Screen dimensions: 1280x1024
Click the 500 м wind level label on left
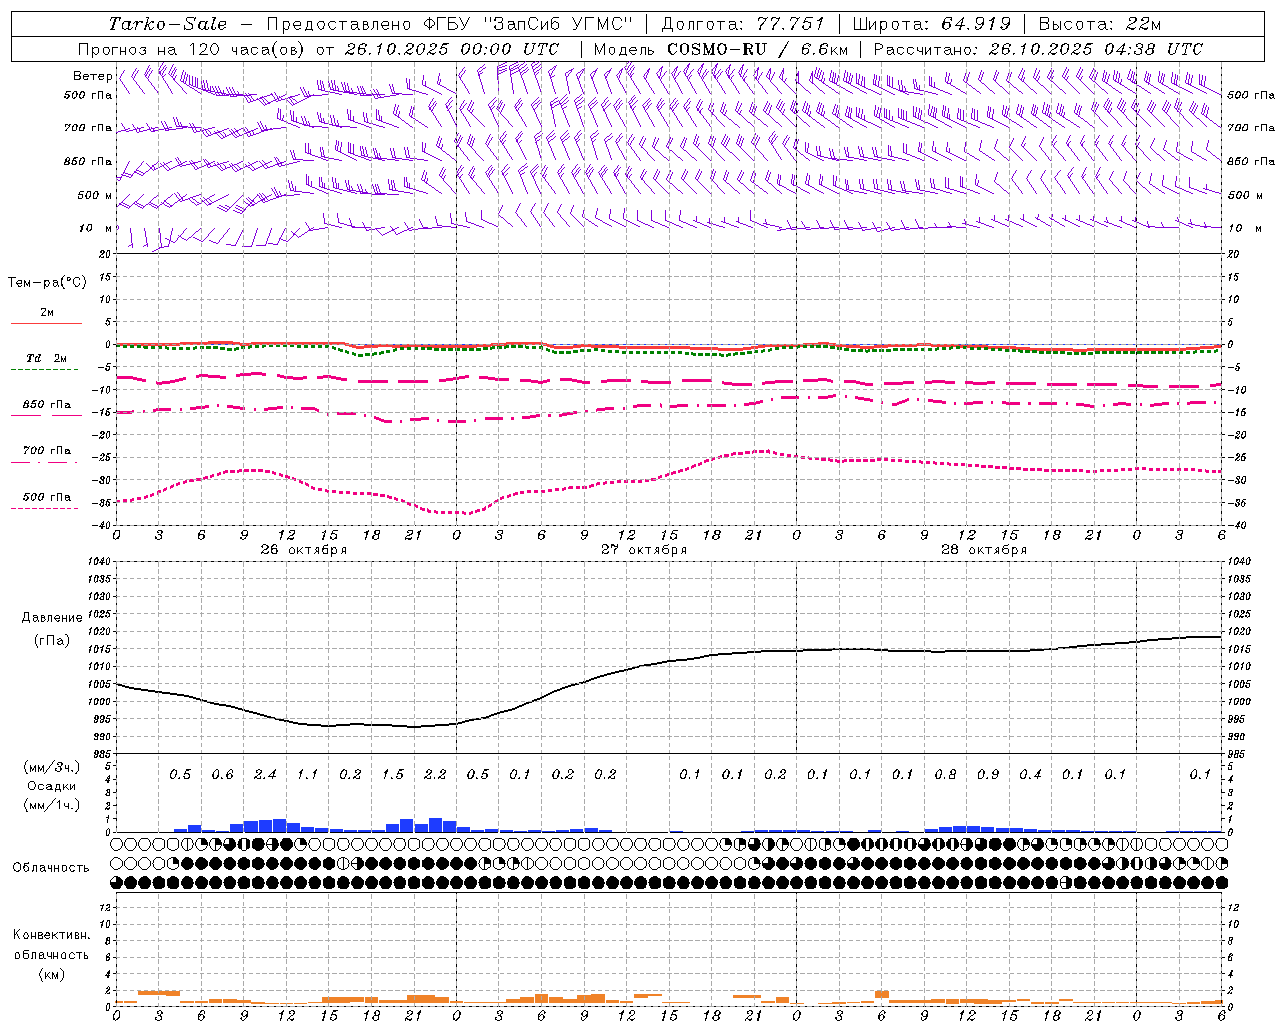pos(96,195)
